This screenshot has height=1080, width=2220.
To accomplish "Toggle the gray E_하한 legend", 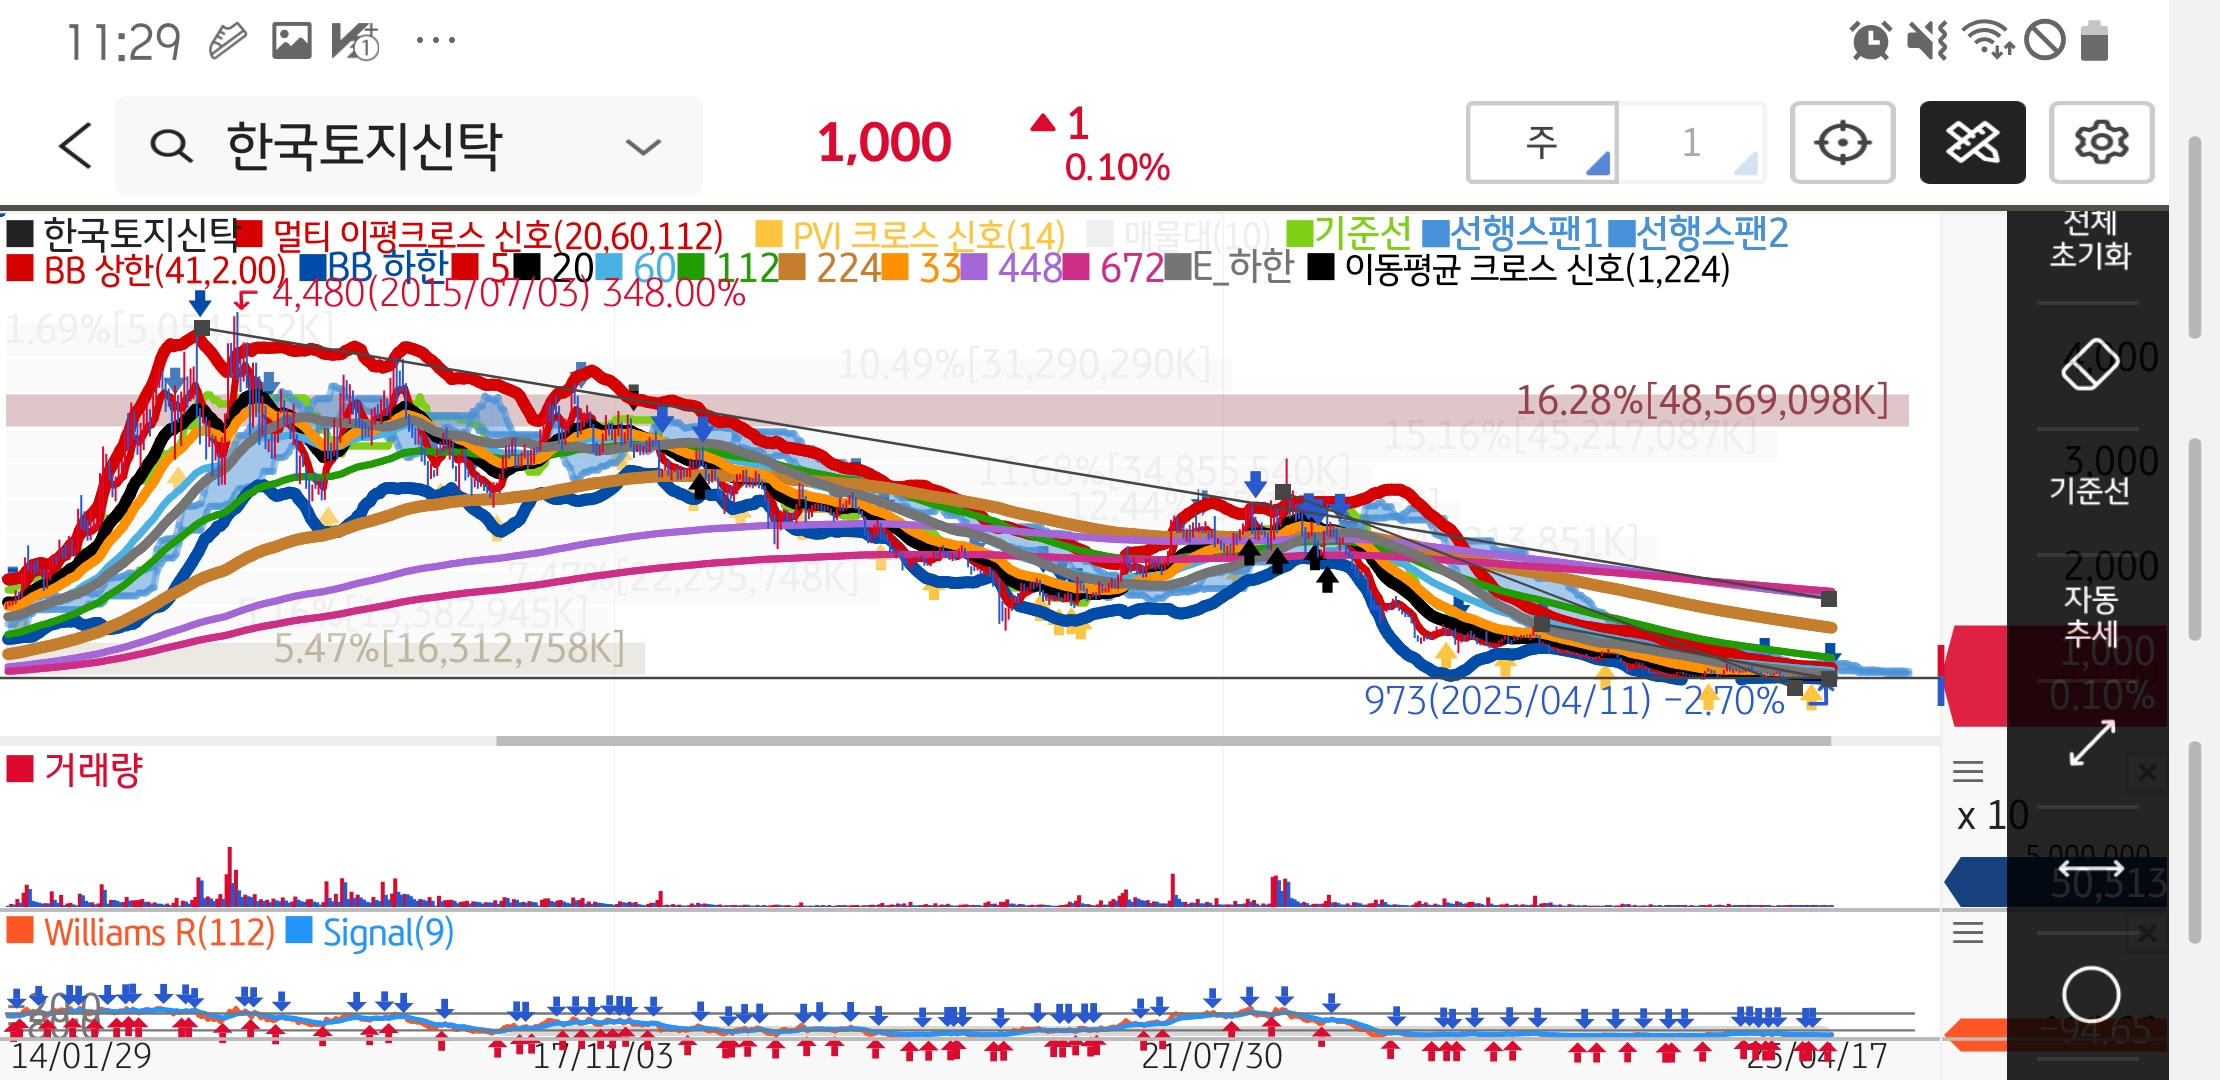I will [1229, 267].
